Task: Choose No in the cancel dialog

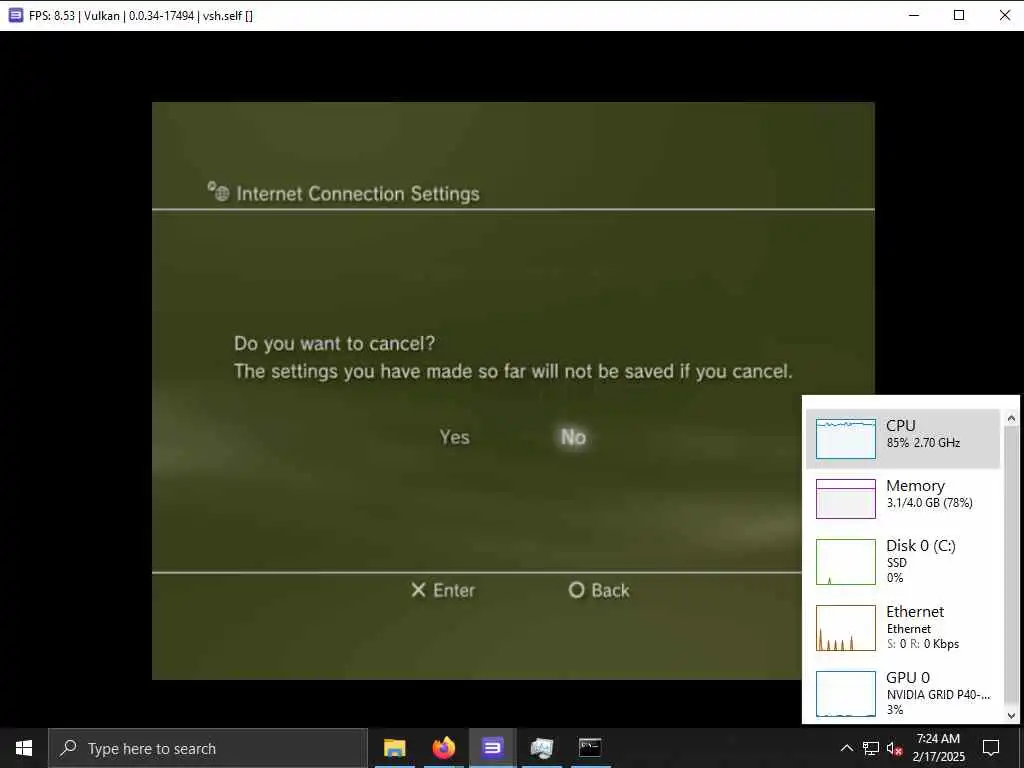Action: [573, 437]
